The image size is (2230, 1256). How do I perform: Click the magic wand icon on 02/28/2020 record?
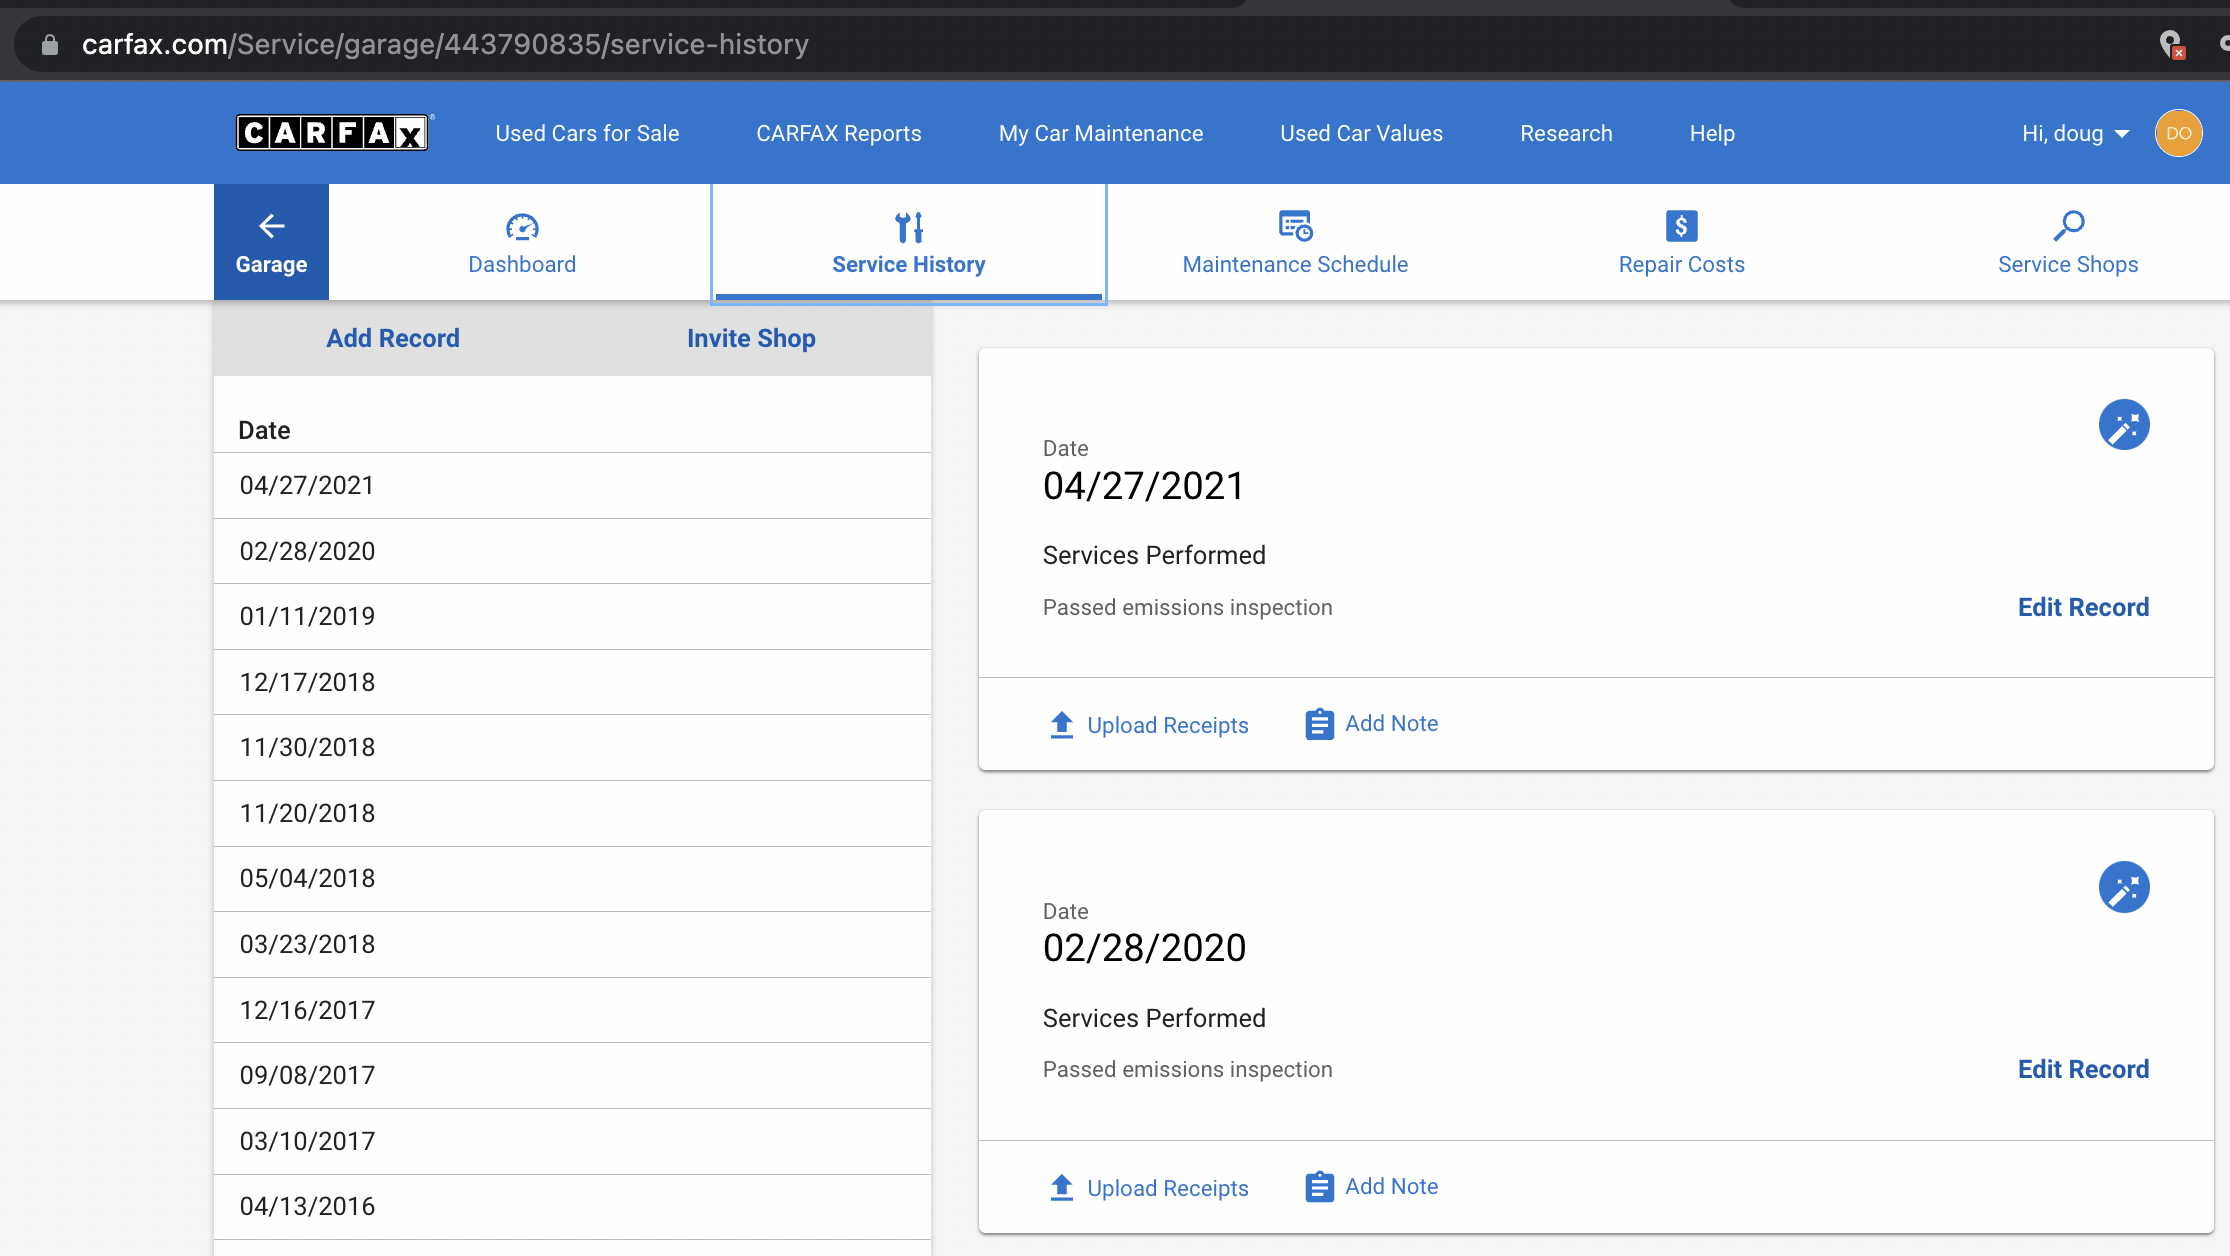2124,887
